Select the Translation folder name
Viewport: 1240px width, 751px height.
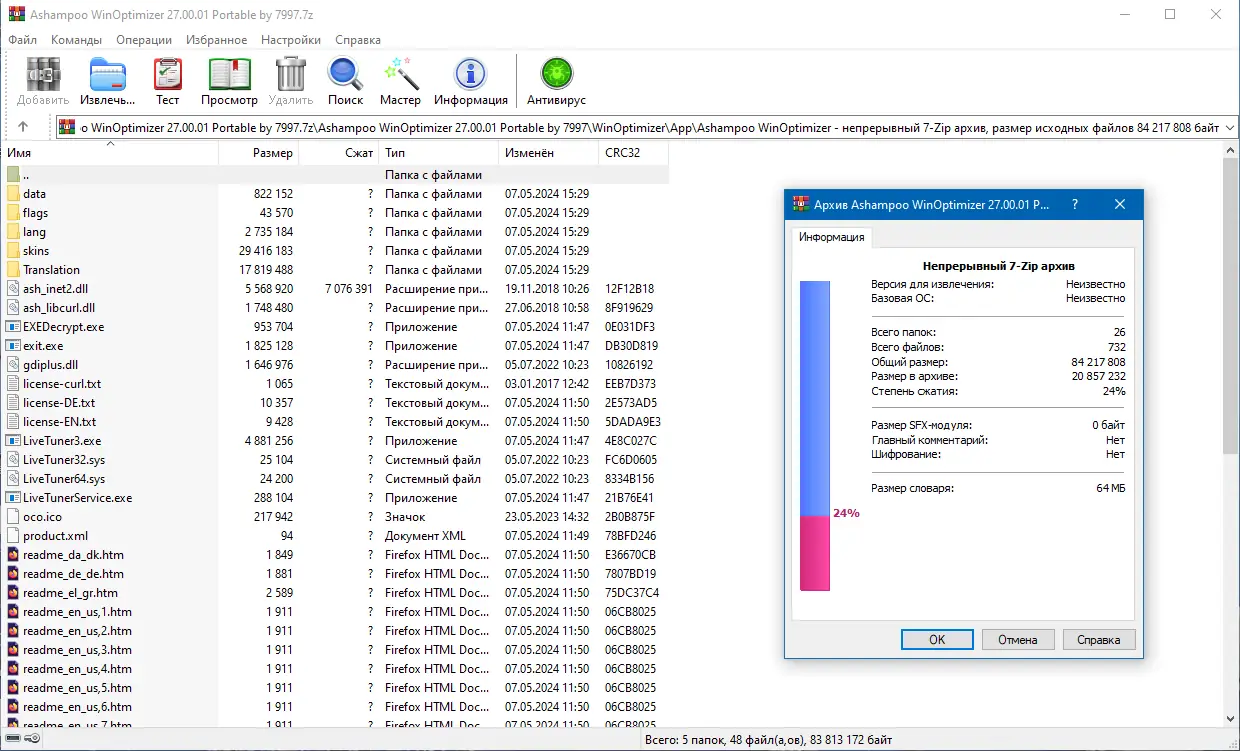tap(51, 270)
